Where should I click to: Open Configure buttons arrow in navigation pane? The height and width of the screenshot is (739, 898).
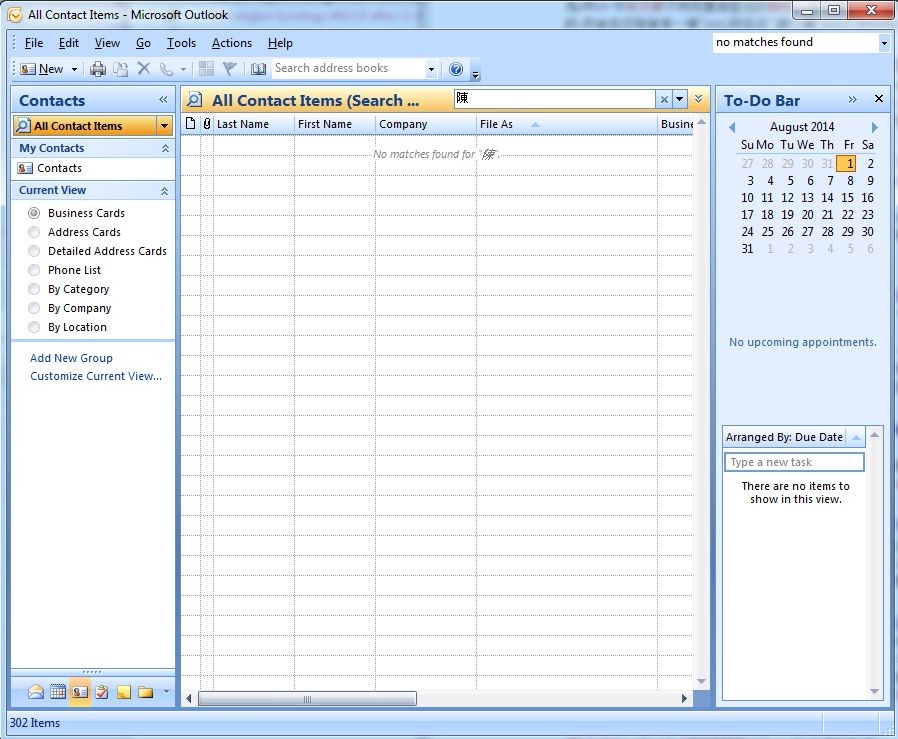coord(166,691)
